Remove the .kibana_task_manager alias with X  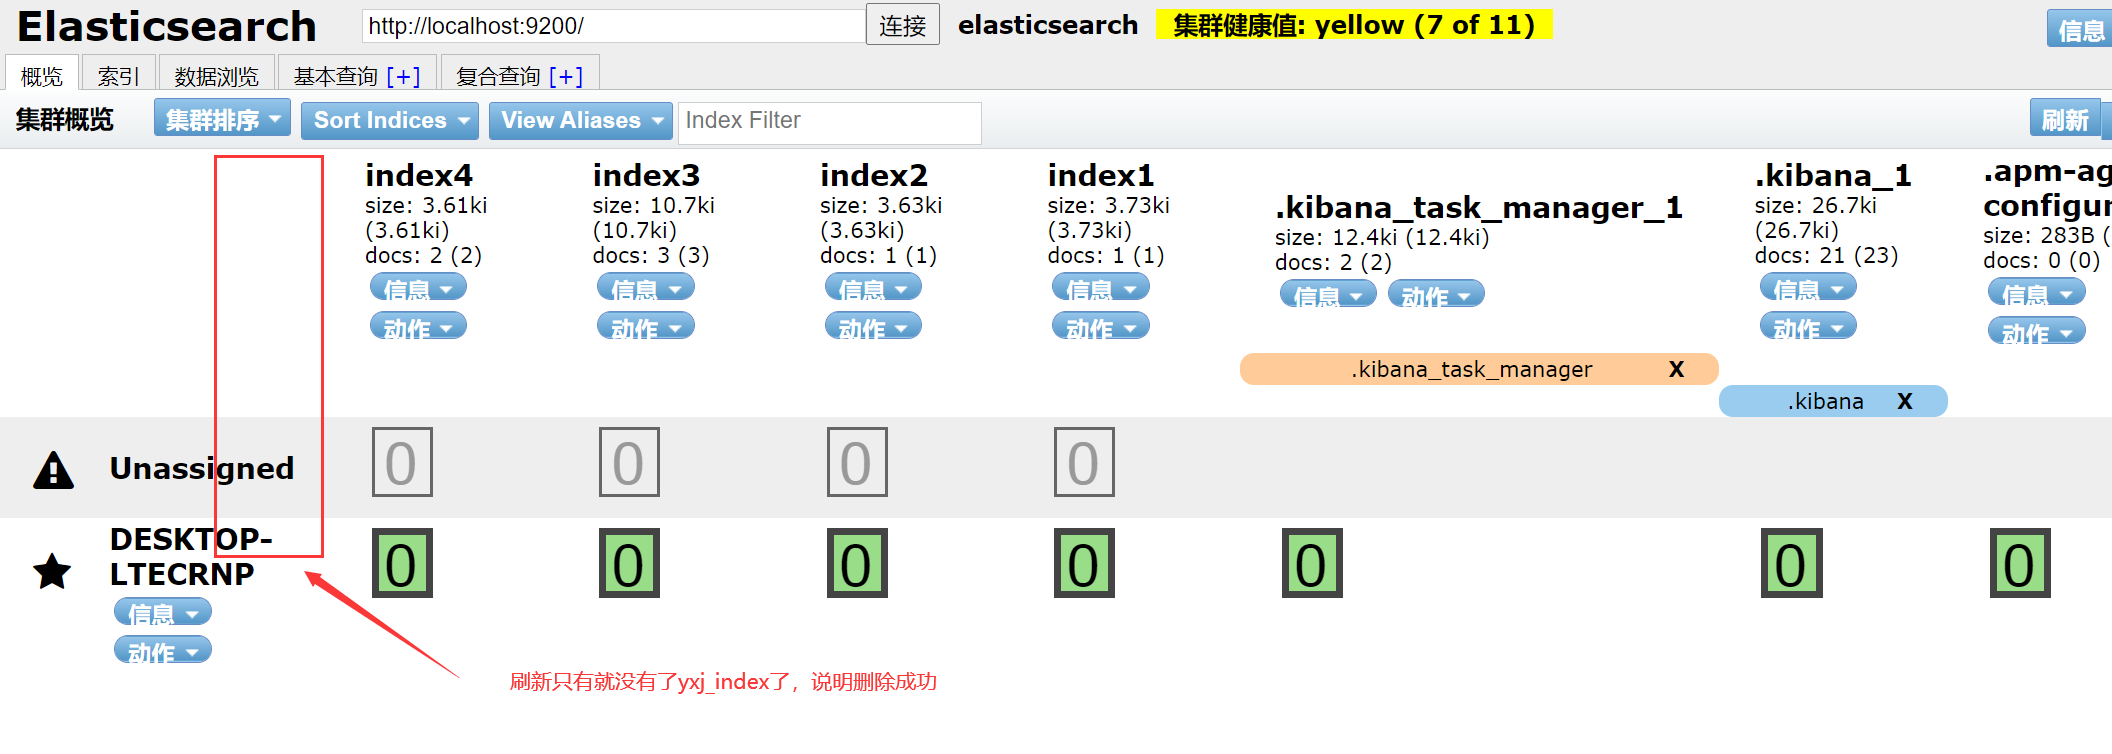pos(1677,369)
